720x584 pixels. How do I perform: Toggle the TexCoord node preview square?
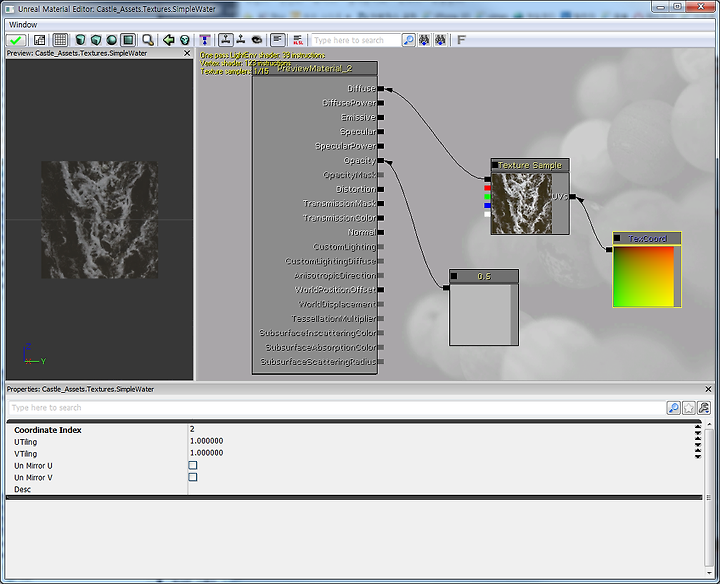[617, 238]
